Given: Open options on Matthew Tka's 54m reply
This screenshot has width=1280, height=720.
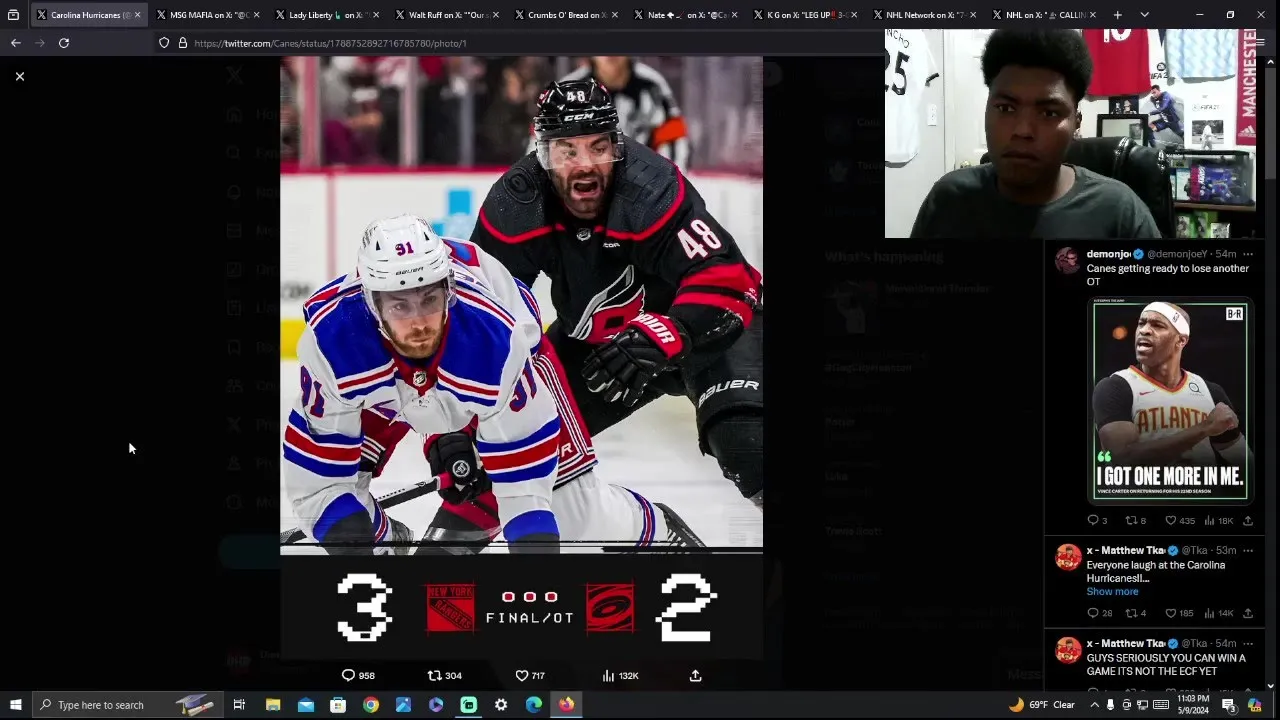Looking at the screenshot, I should [1247, 643].
